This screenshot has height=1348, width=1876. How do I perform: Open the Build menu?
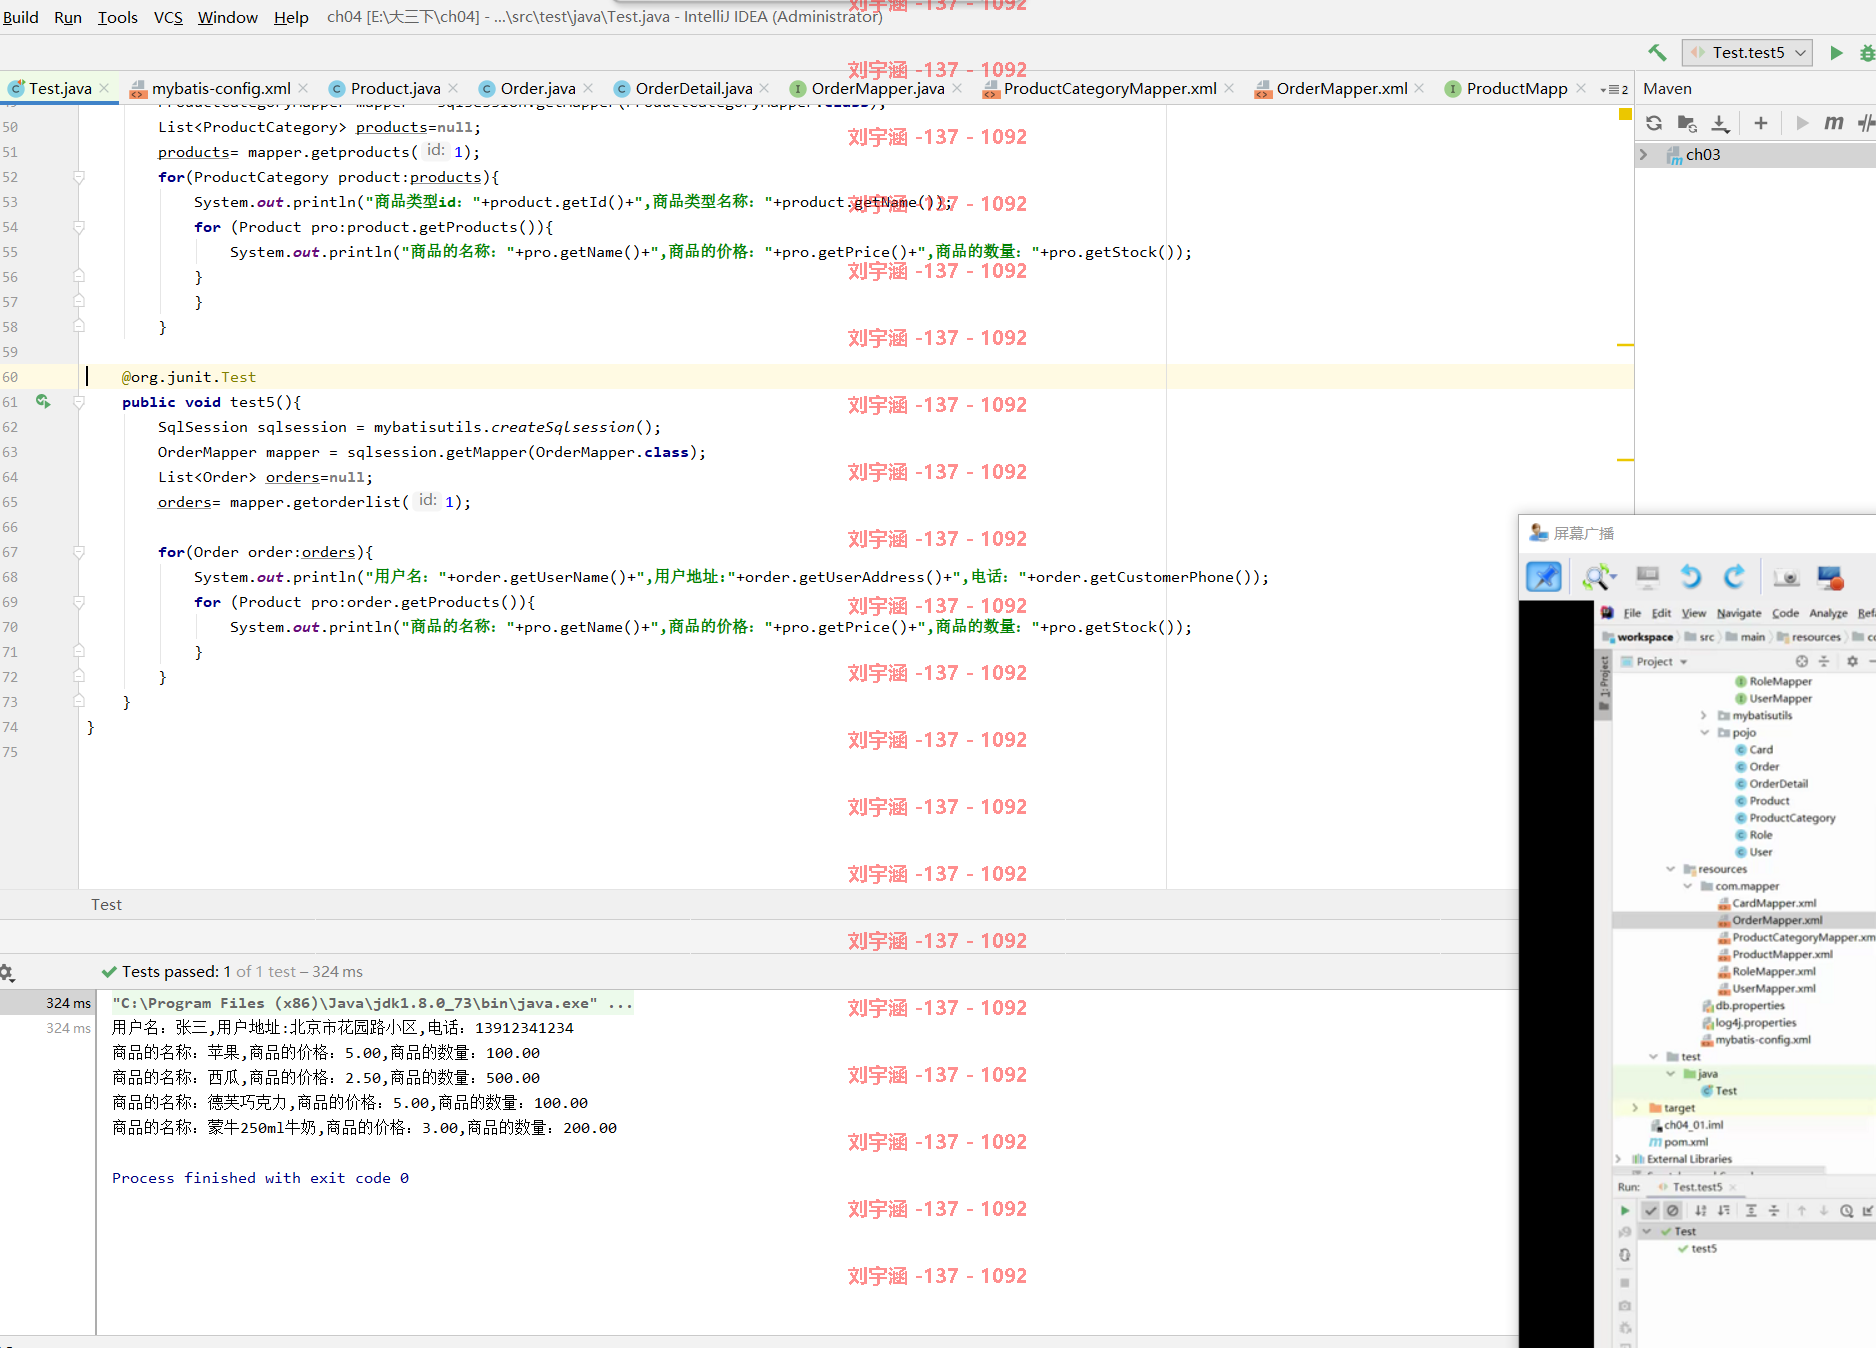click(20, 17)
